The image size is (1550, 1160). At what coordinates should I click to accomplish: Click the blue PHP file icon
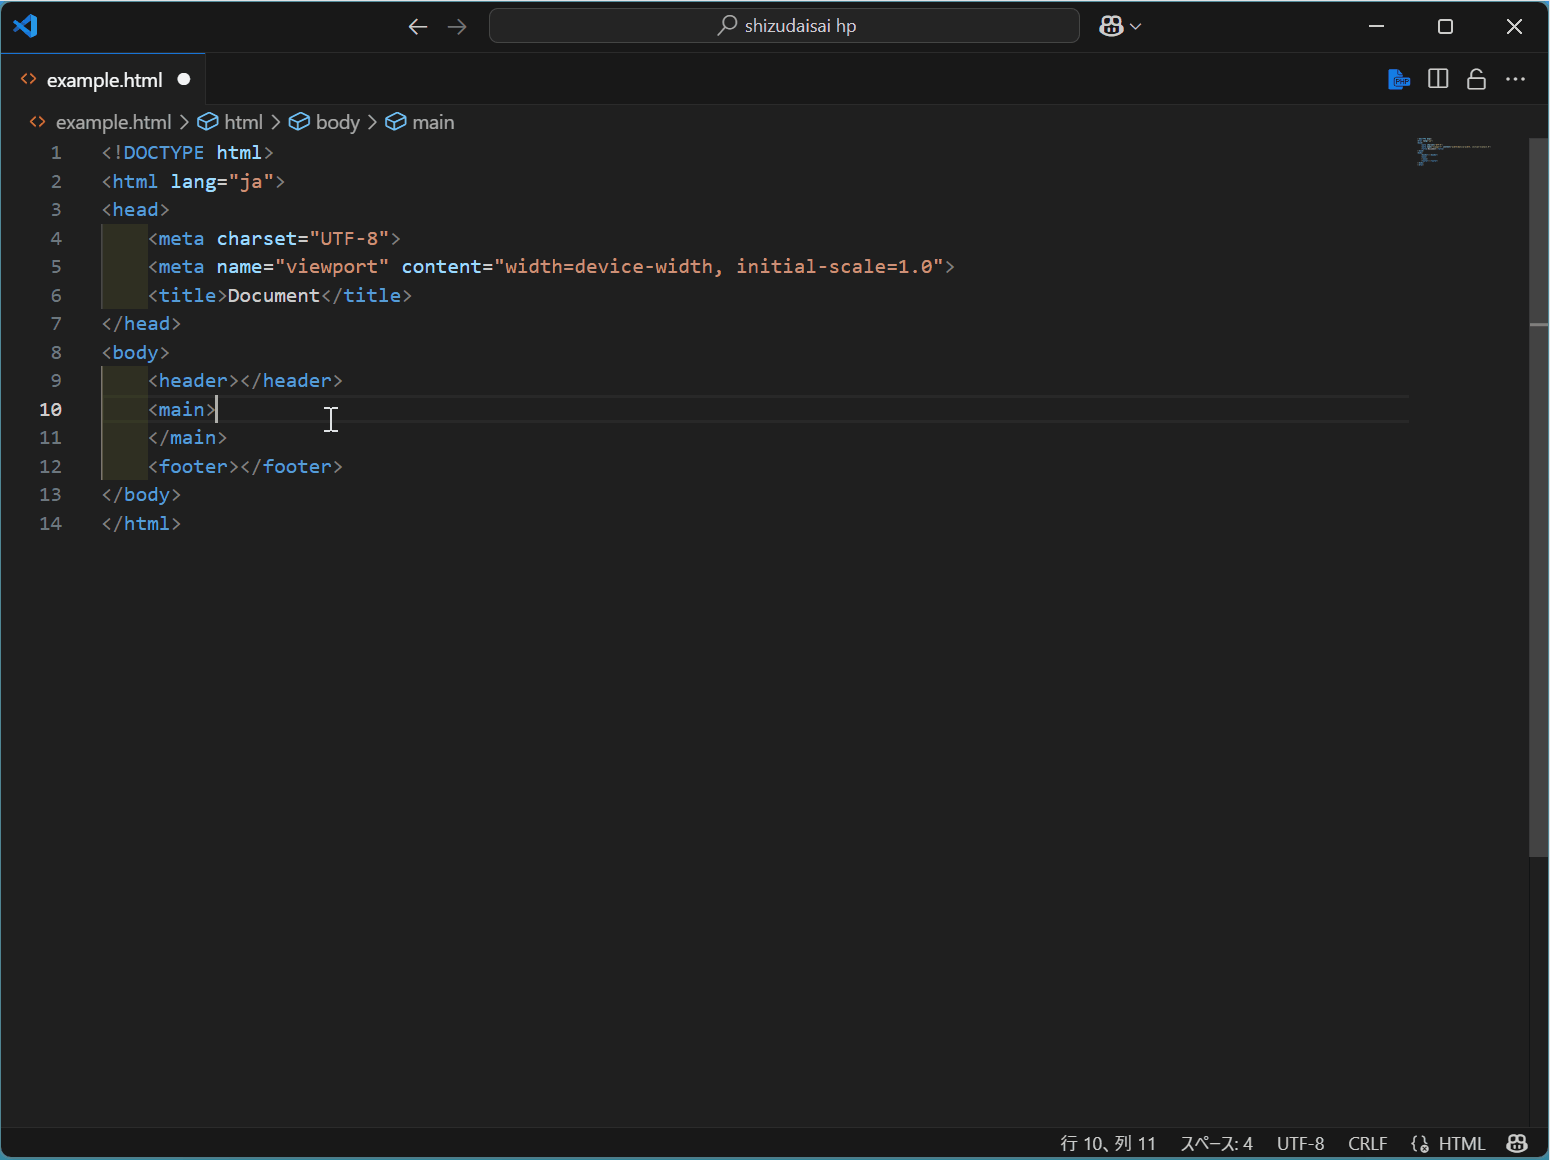coord(1398,79)
